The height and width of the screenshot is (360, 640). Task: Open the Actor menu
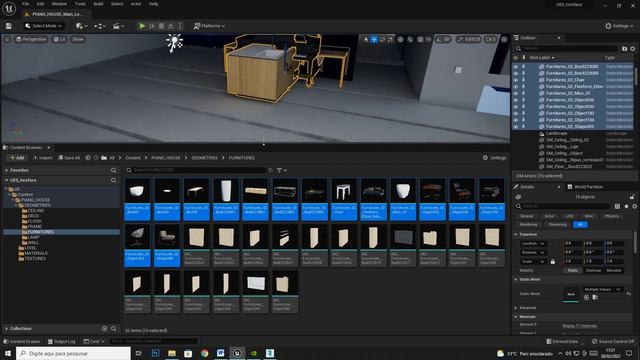coord(136,4)
